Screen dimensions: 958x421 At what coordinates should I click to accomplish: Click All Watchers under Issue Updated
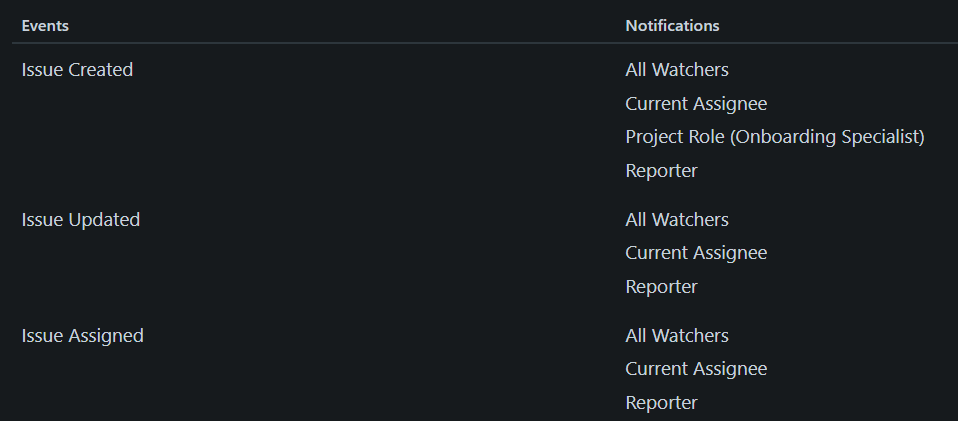pos(677,219)
